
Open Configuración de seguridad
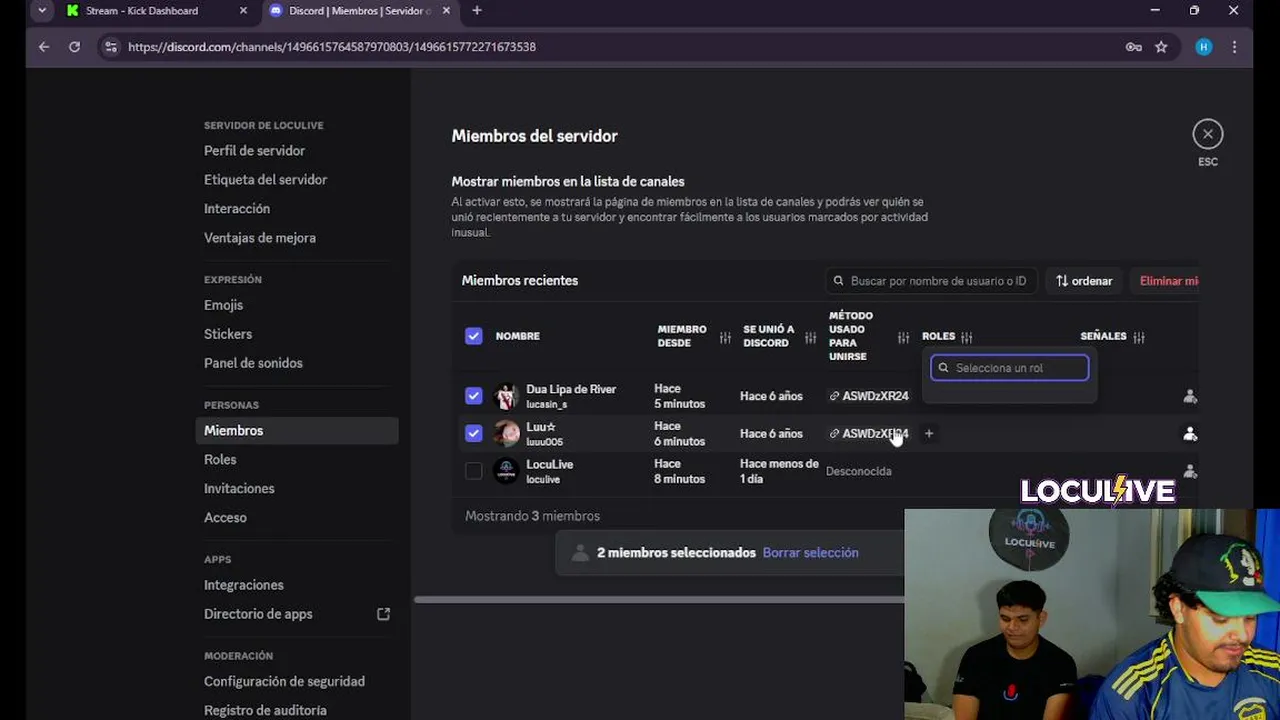tap(284, 682)
